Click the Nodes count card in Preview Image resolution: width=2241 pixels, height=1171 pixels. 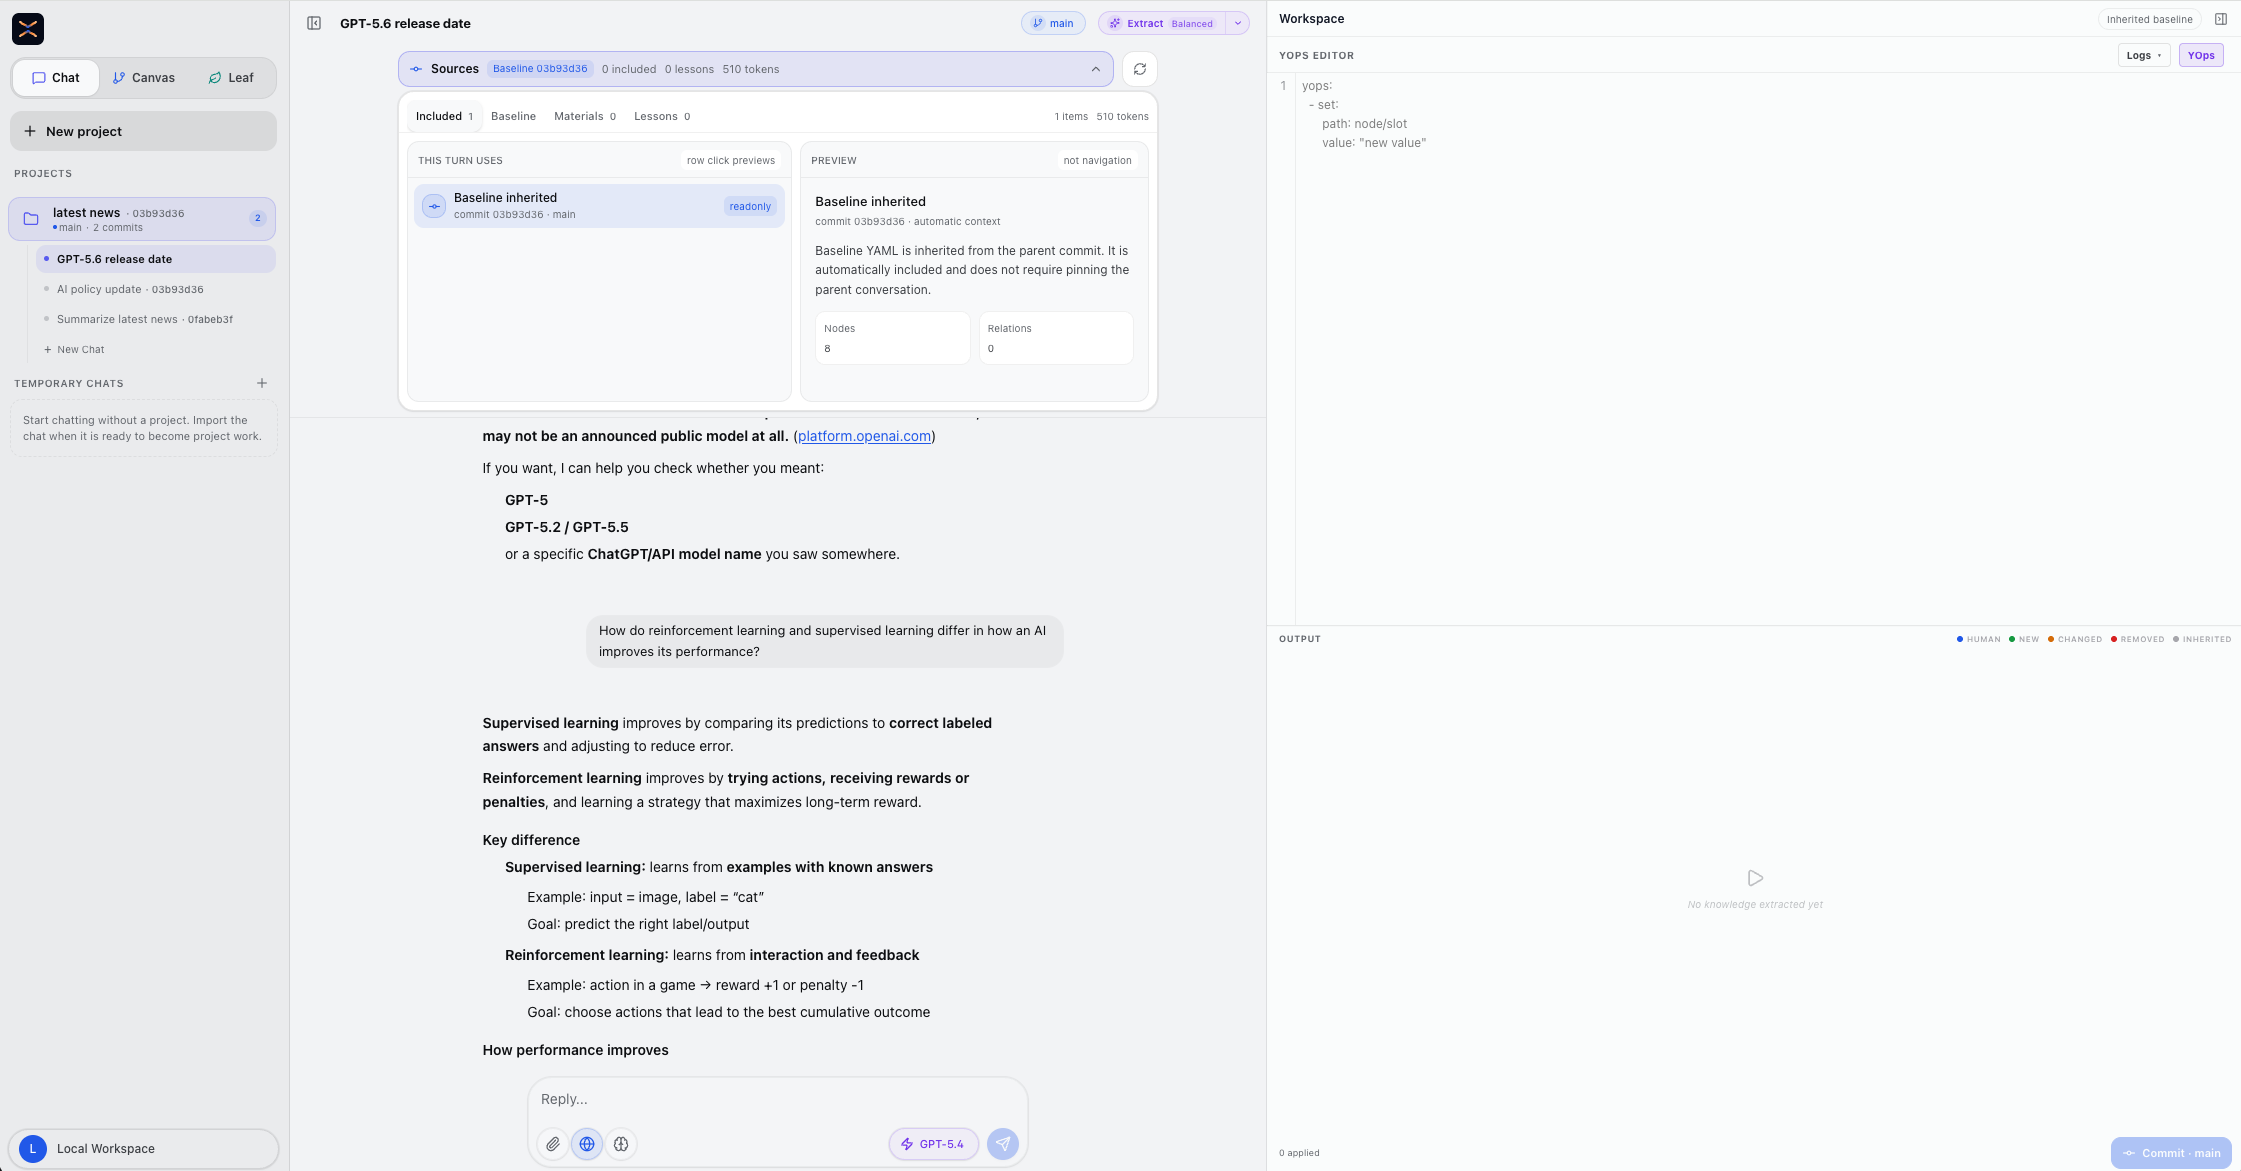click(892, 338)
